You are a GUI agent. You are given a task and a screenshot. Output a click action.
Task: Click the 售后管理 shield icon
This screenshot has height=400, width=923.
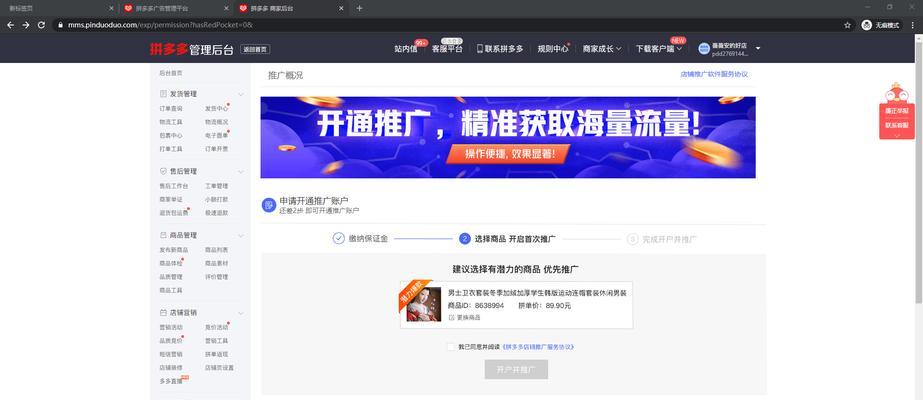click(163, 171)
